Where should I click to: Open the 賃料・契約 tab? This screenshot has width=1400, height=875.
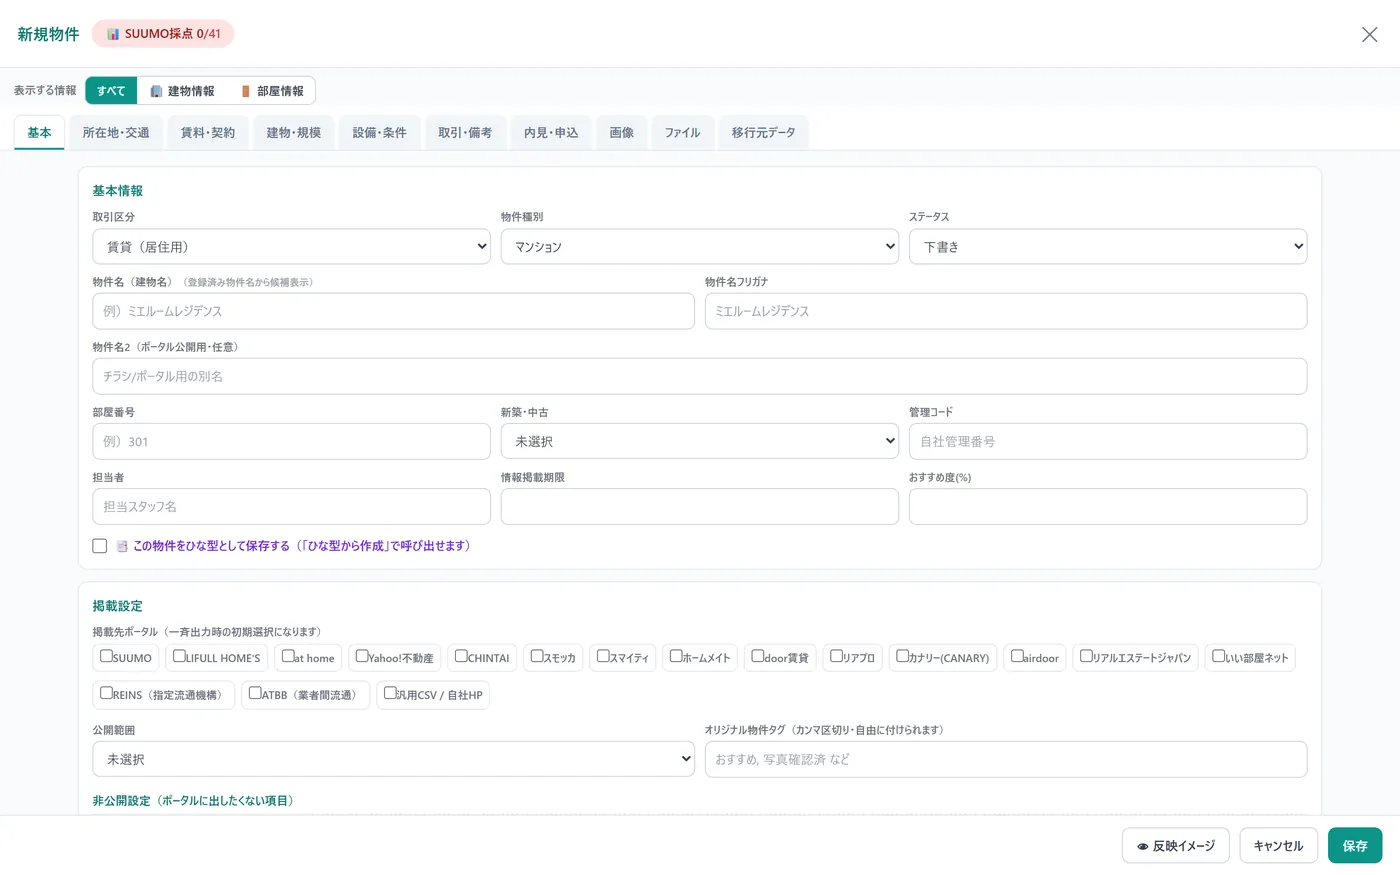click(x=208, y=133)
